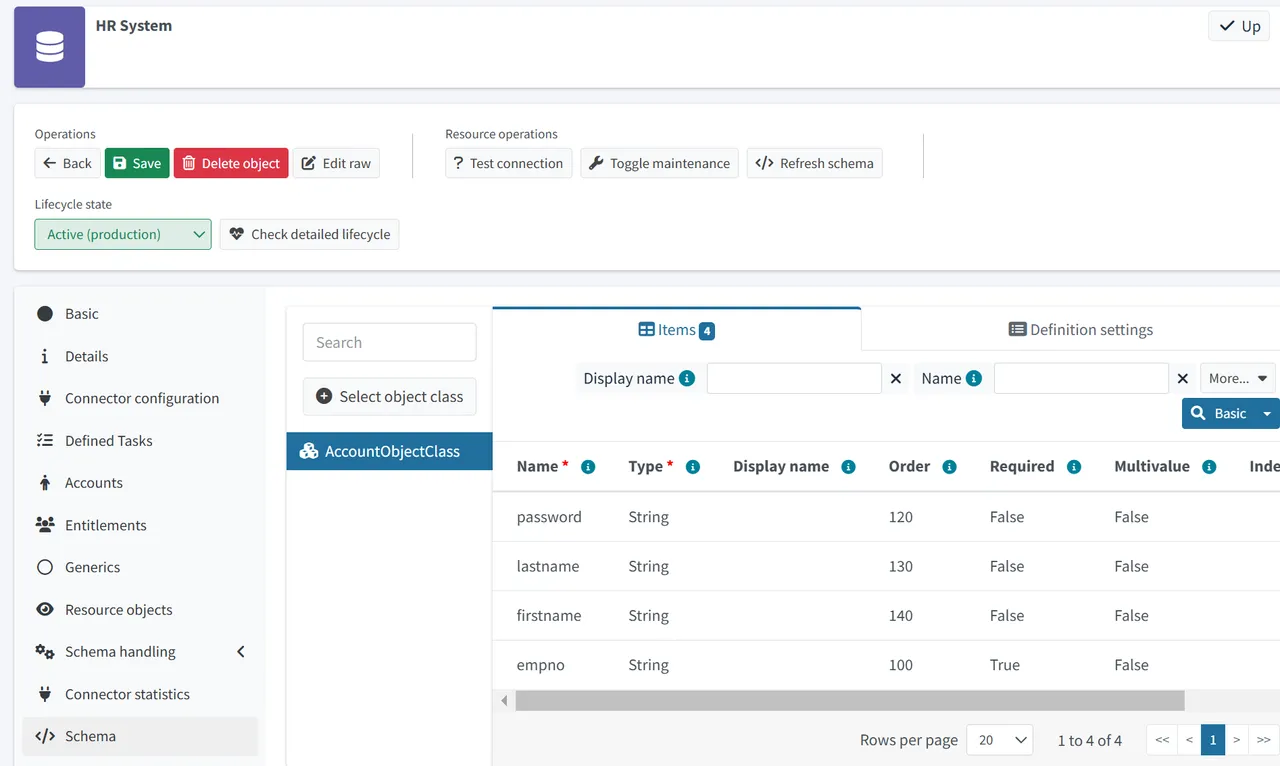This screenshot has height=766, width=1280.
Task: Click Refresh schema button
Action: (815, 163)
